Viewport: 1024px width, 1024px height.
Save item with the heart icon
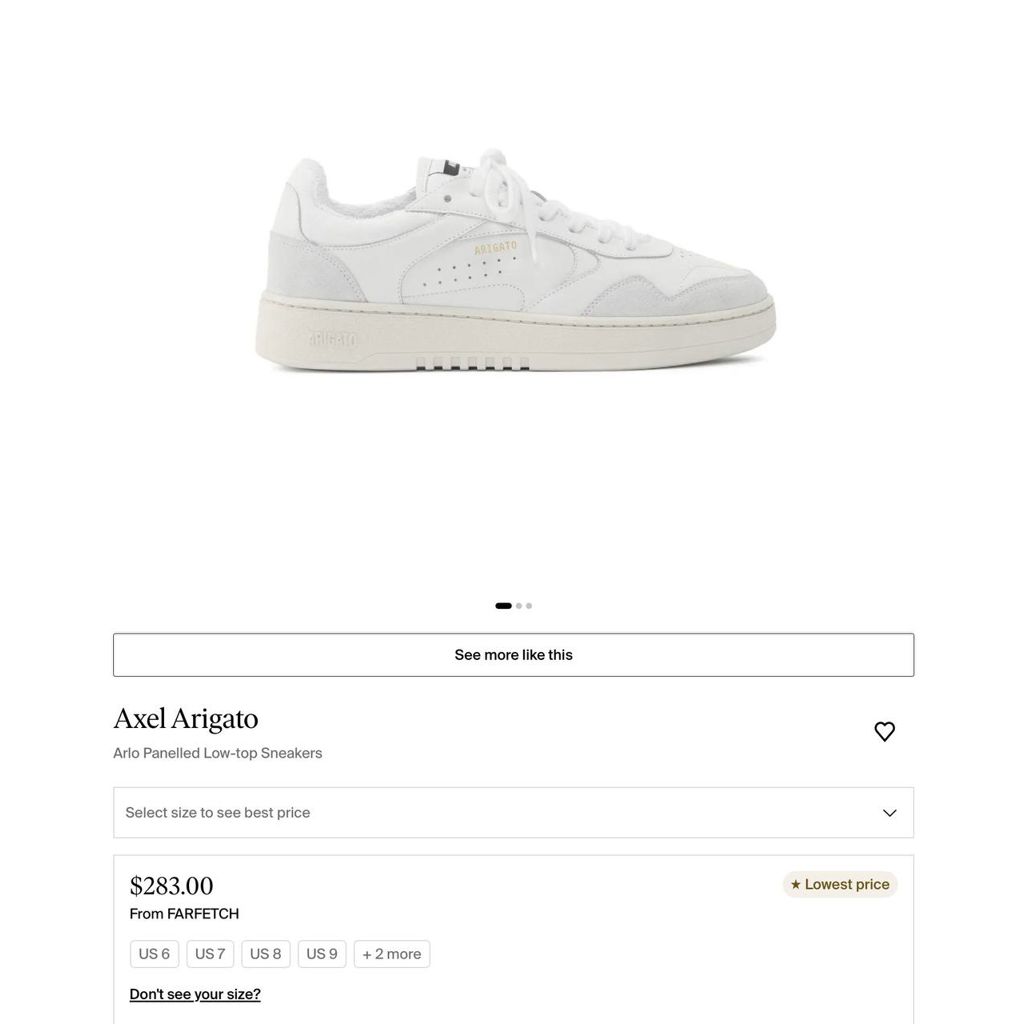pos(884,731)
